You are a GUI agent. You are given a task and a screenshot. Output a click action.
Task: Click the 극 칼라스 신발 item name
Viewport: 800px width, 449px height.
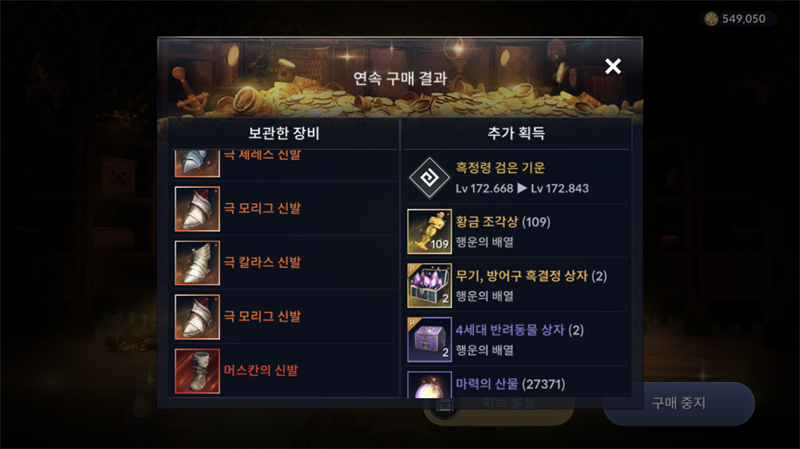[x=262, y=262]
